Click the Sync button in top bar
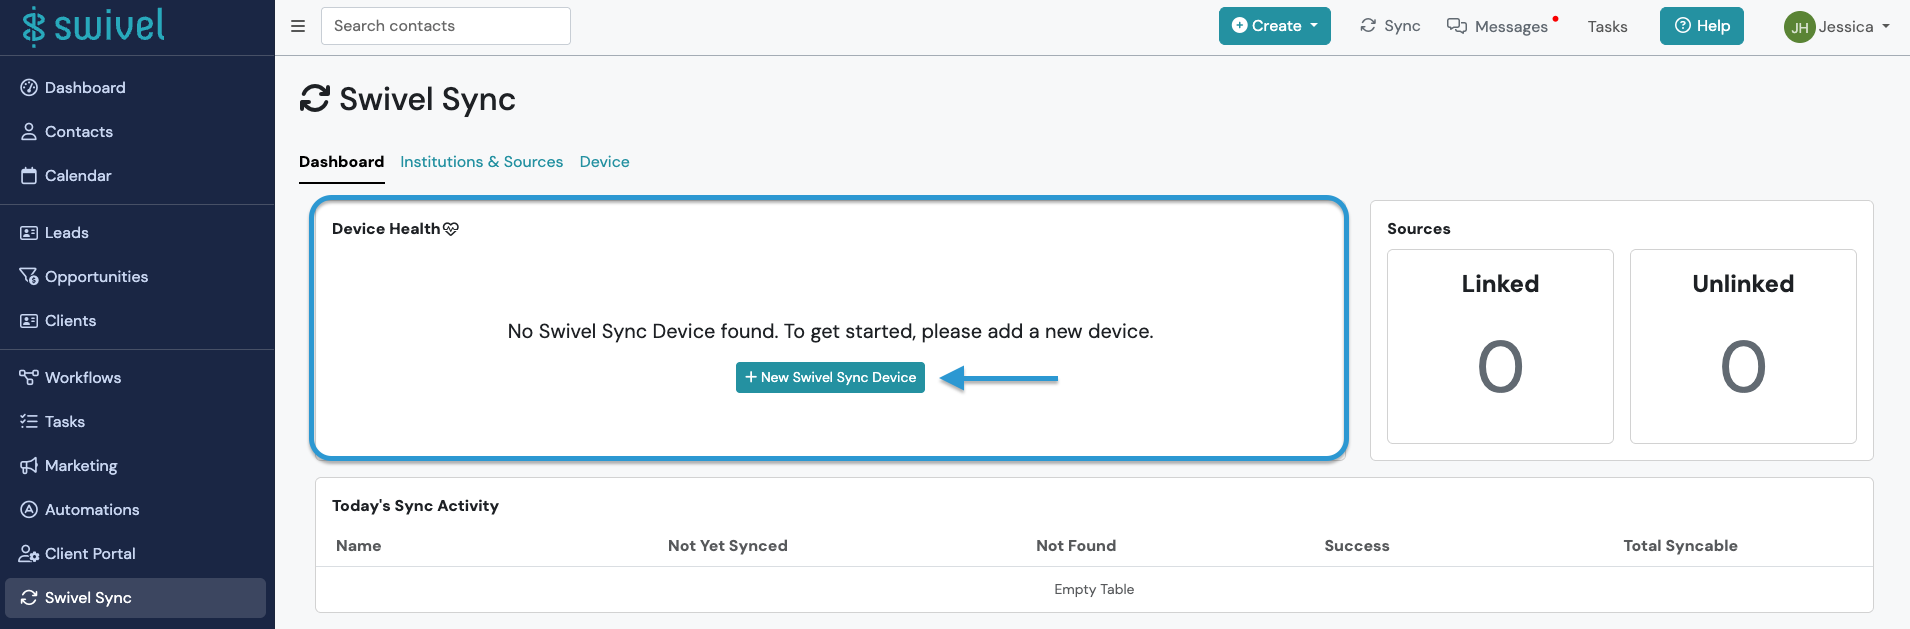The width and height of the screenshot is (1910, 629). click(1390, 26)
